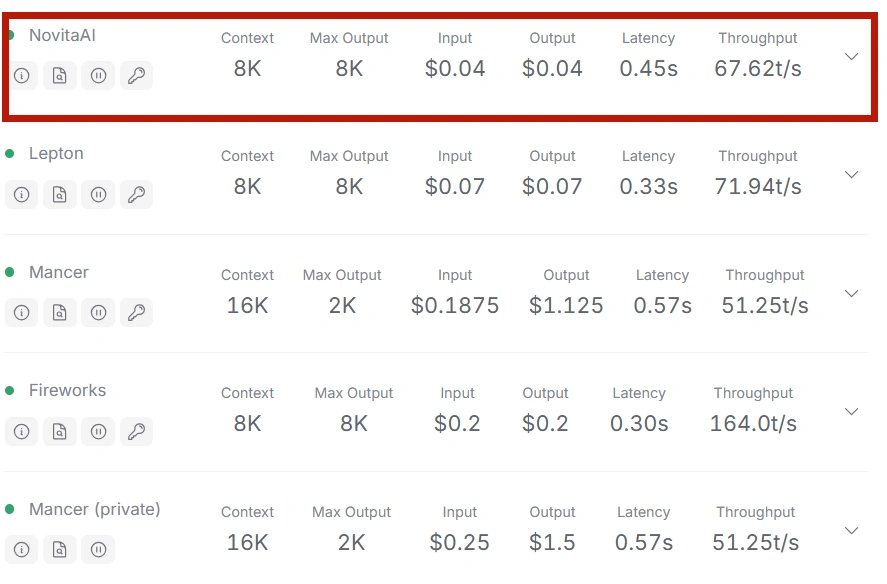Click the key icon under Fireworks
Image resolution: width=887 pixels, height=584 pixels.
click(x=136, y=432)
